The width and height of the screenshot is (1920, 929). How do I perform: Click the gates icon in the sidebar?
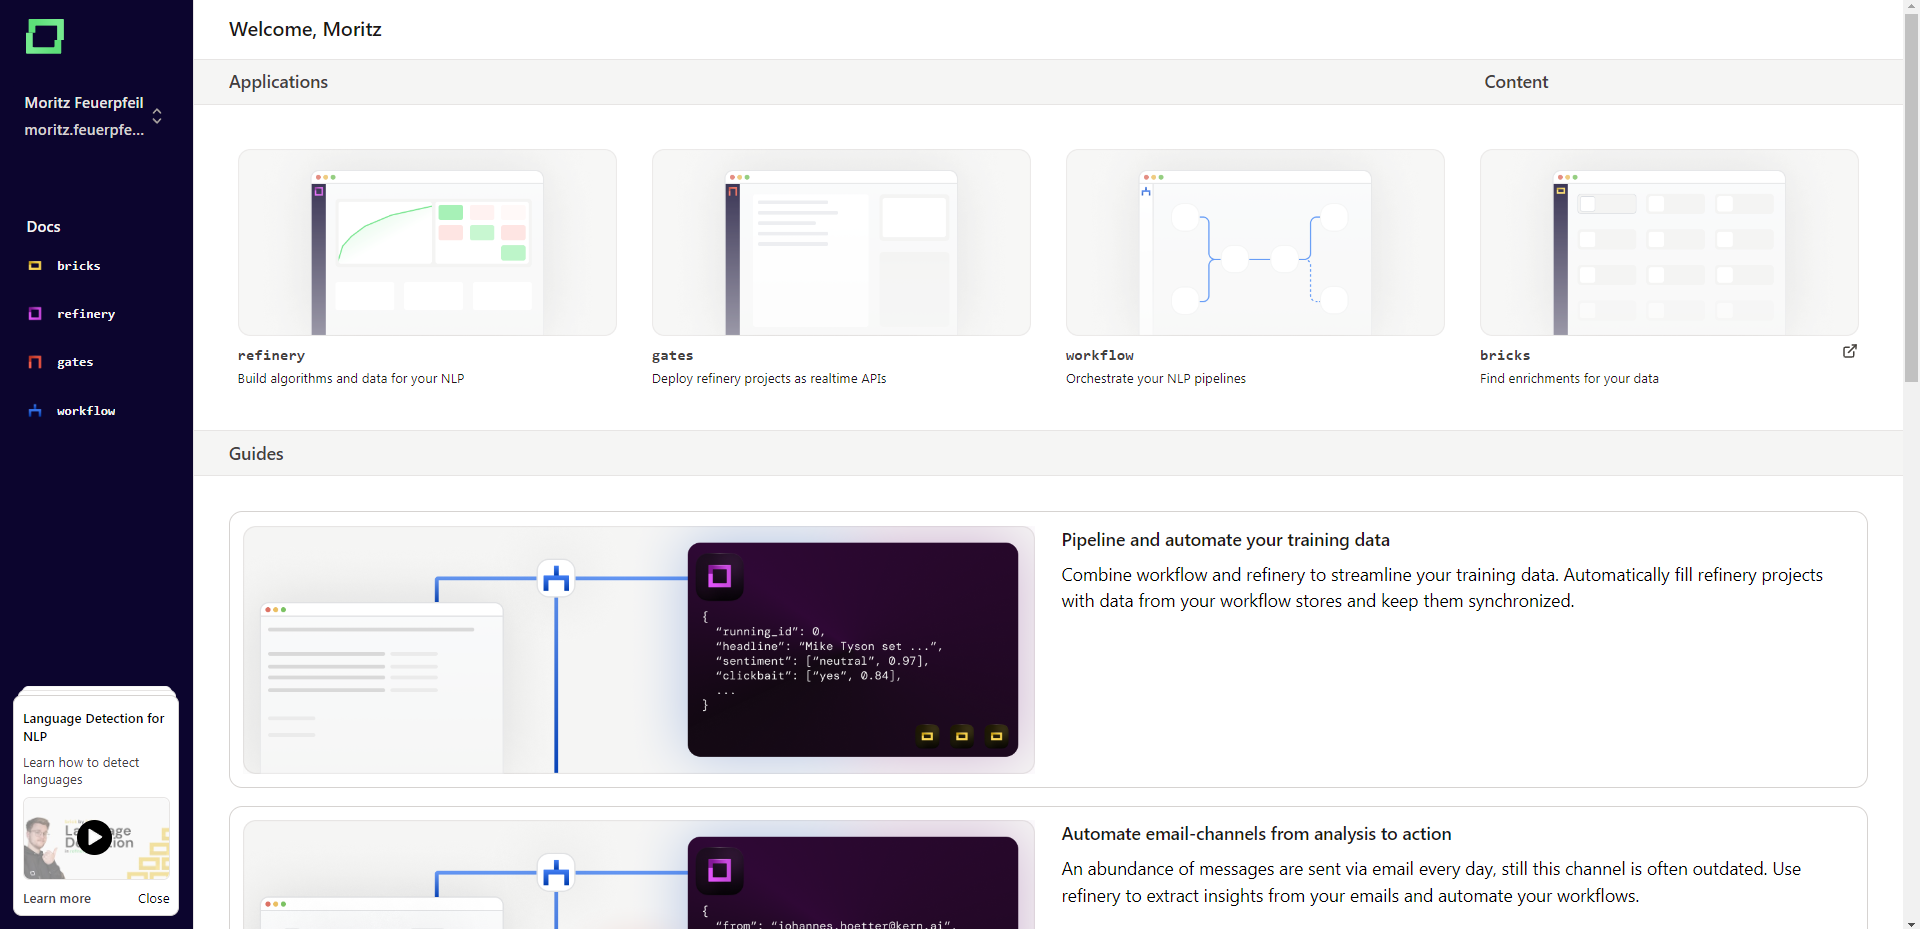[x=35, y=362]
